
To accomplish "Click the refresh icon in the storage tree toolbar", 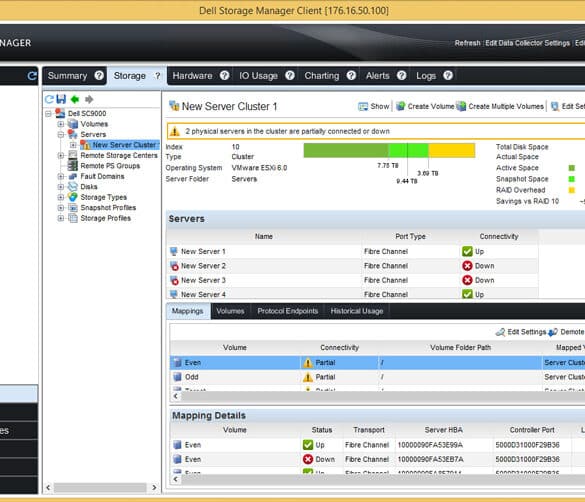I will coord(49,99).
